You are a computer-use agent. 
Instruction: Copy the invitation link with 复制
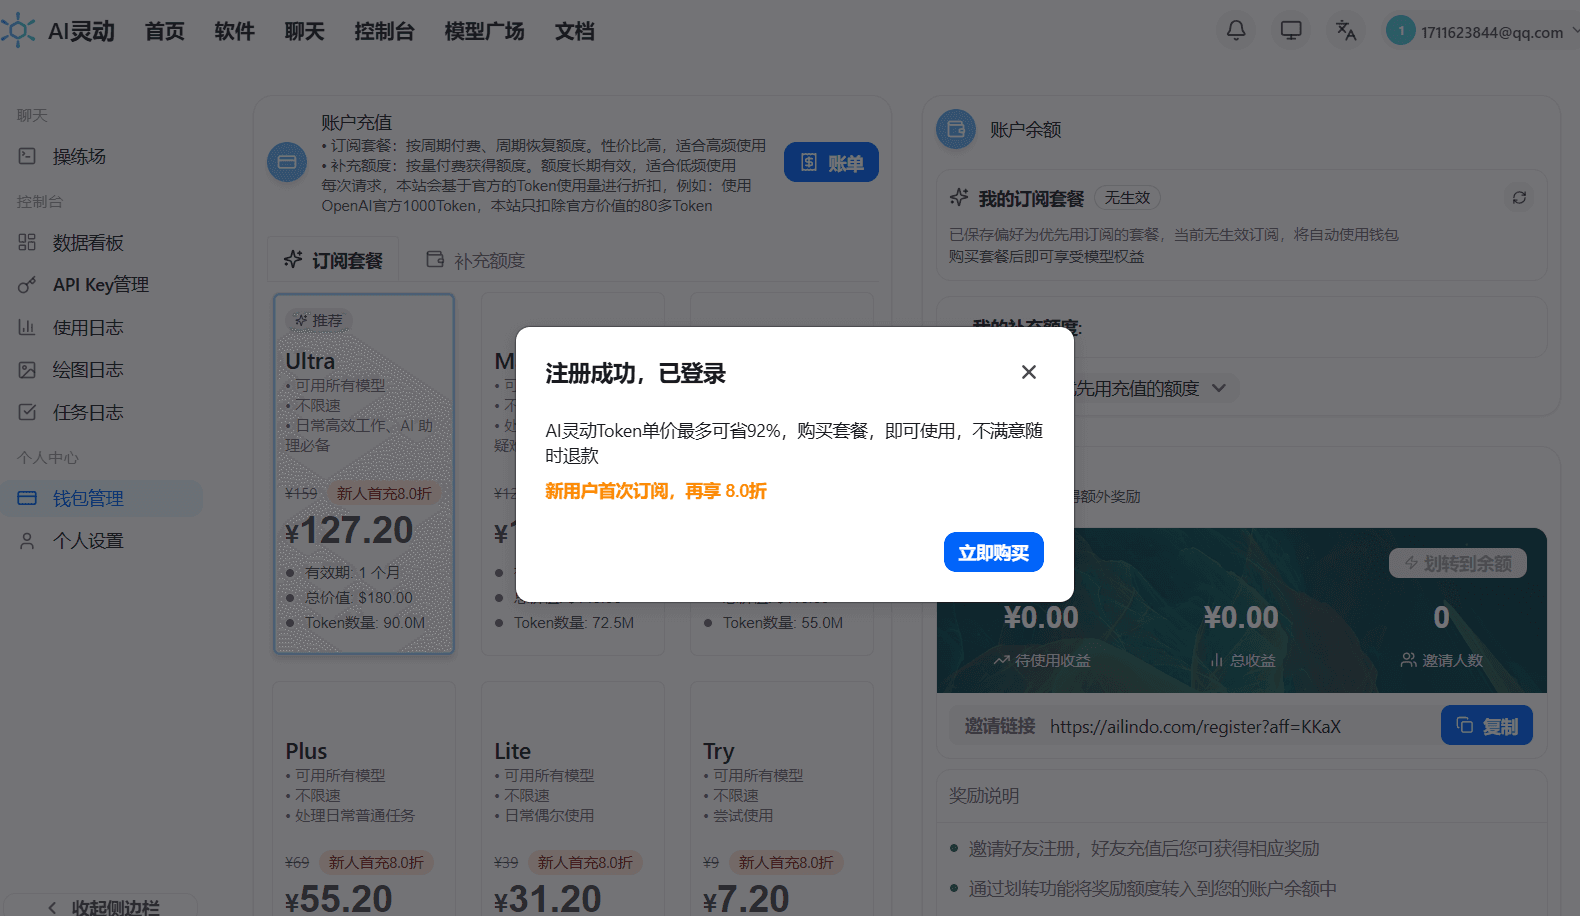1487,726
